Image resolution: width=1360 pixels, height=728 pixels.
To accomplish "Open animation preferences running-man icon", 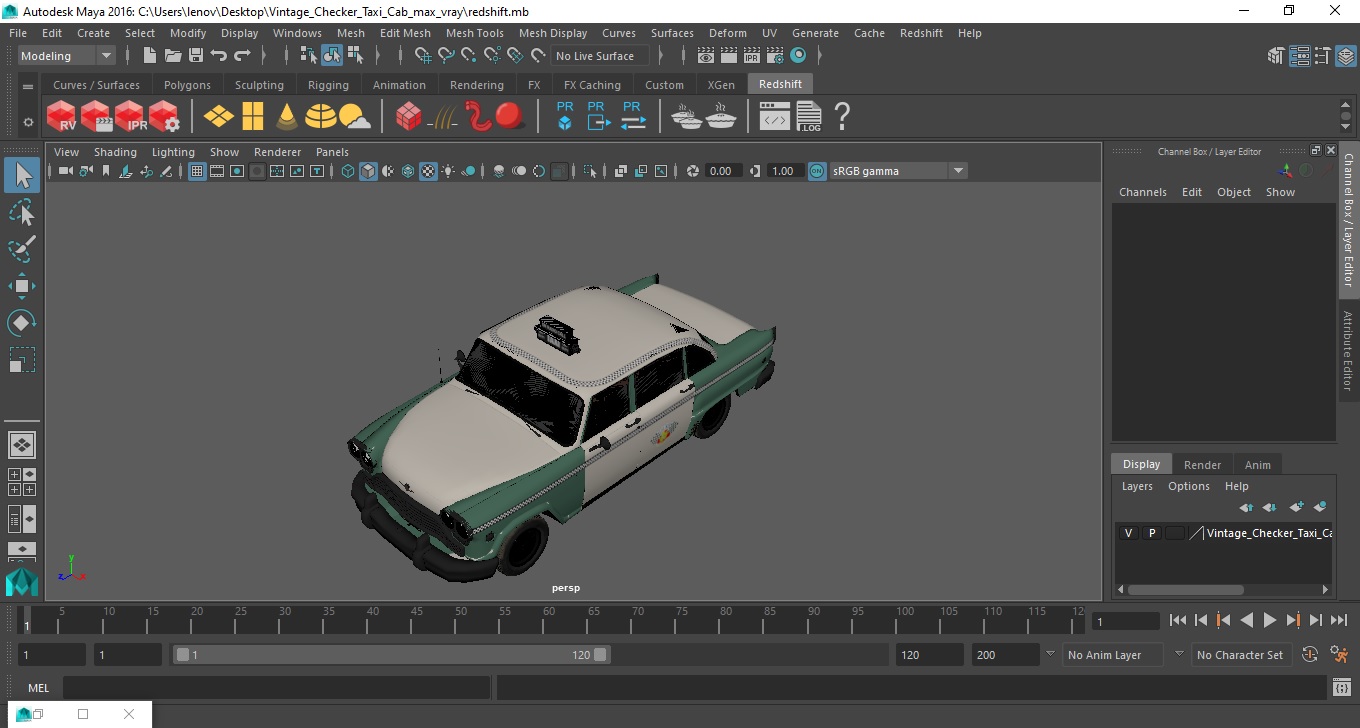I will tap(1340, 655).
